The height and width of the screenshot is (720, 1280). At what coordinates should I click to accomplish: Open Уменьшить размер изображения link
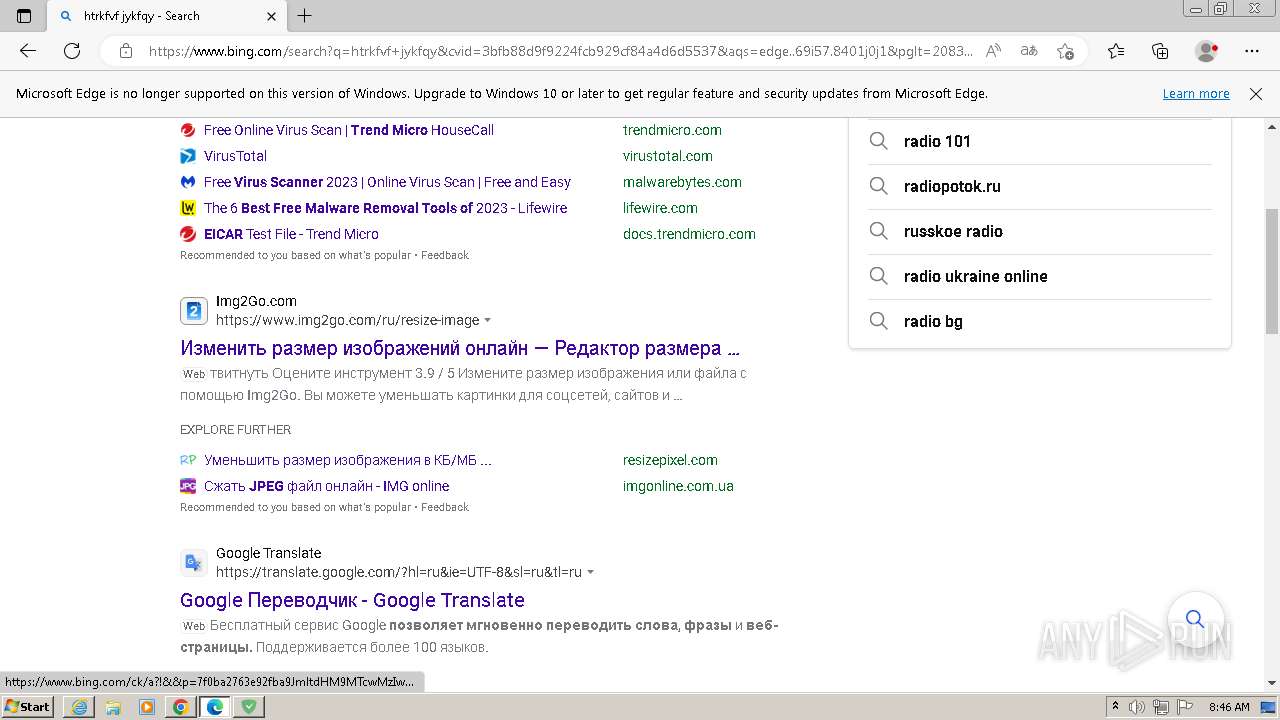(x=348, y=460)
